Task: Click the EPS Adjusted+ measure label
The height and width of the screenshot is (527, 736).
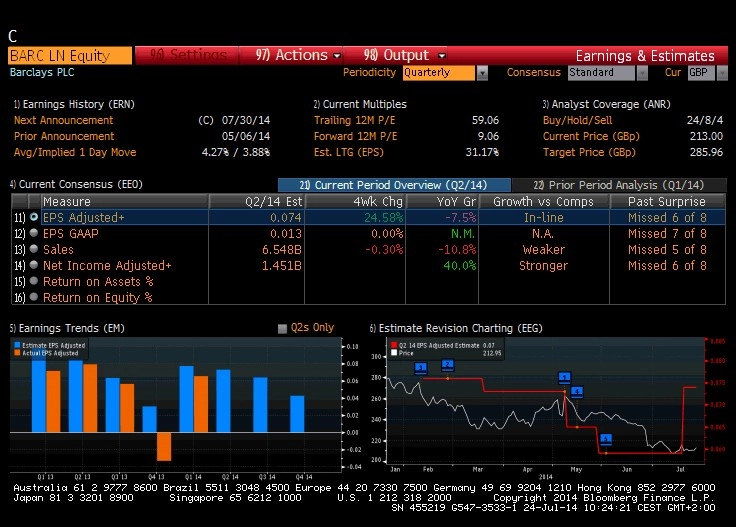Action: coord(84,217)
